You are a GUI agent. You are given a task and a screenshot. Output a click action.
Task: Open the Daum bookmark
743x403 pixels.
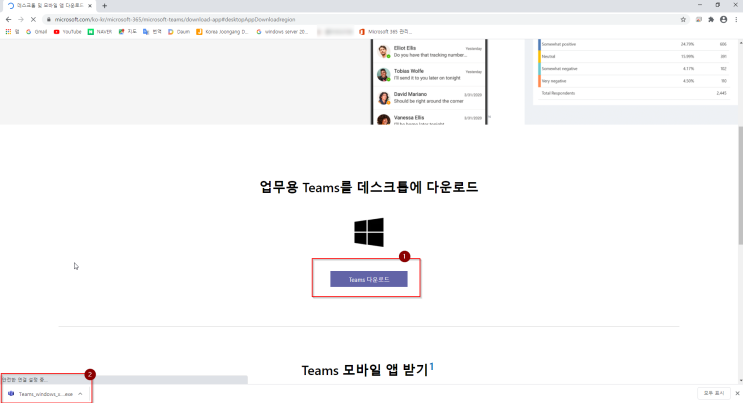tap(179, 32)
